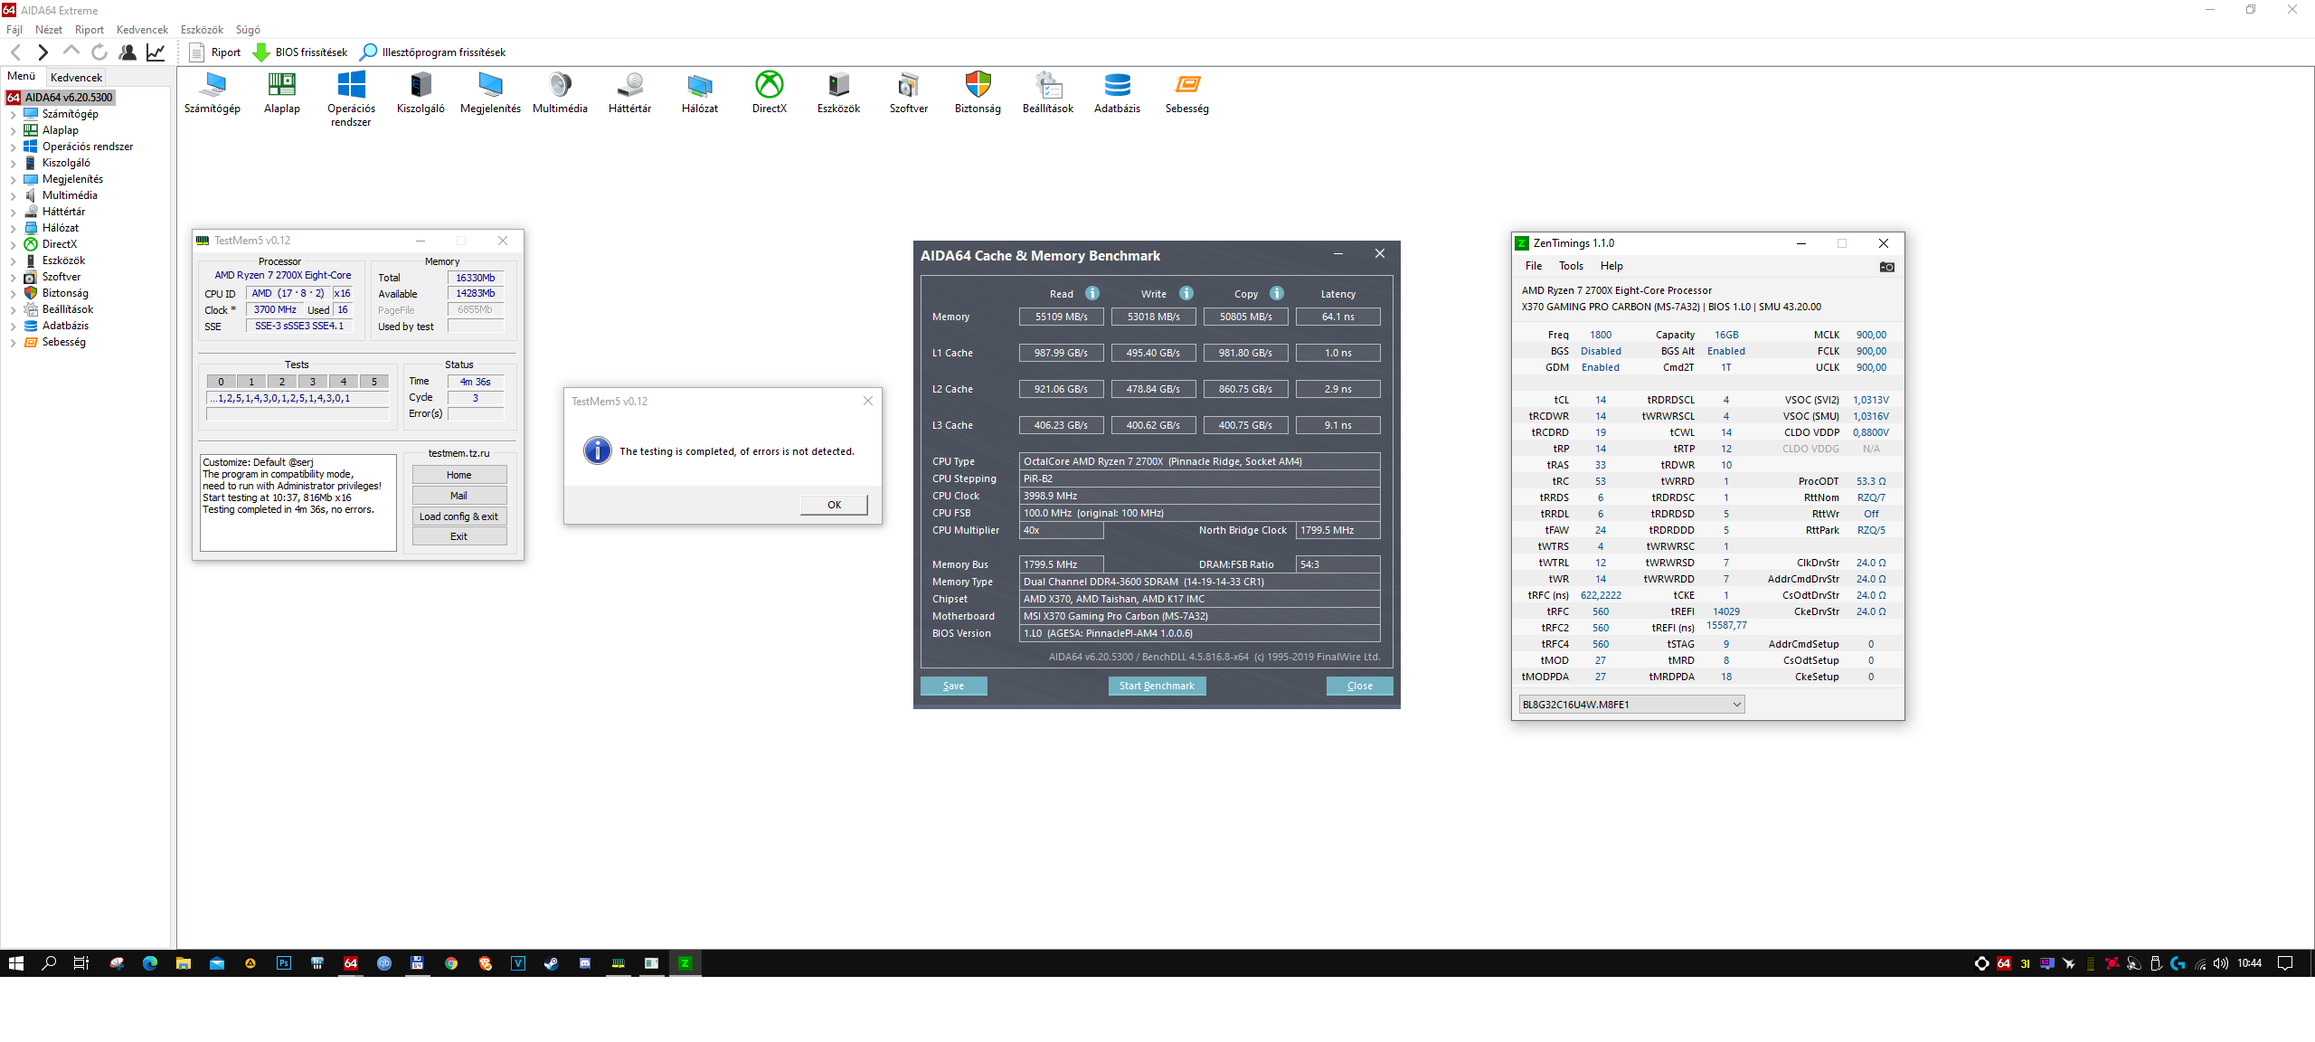Open the Eszközök devices icon
2315x1042 pixels.
pyautogui.click(x=838, y=93)
